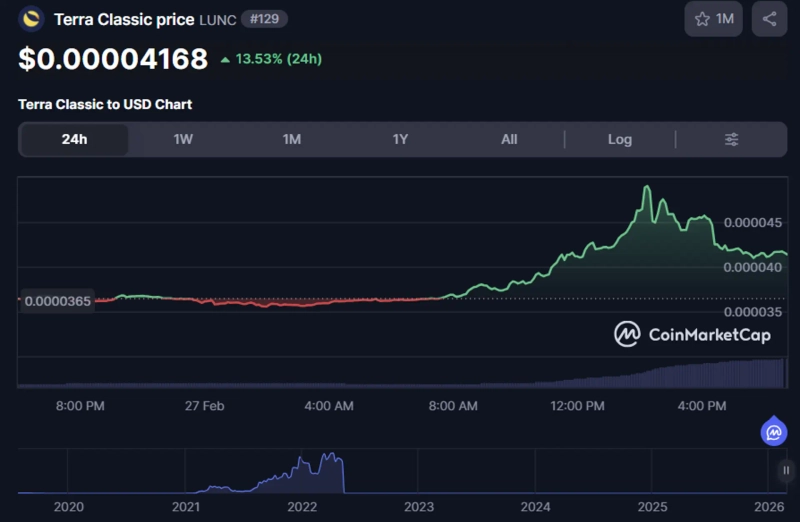The height and width of the screenshot is (522, 800).
Task: Click the green up-arrow price change indicator
Action: click(x=225, y=60)
